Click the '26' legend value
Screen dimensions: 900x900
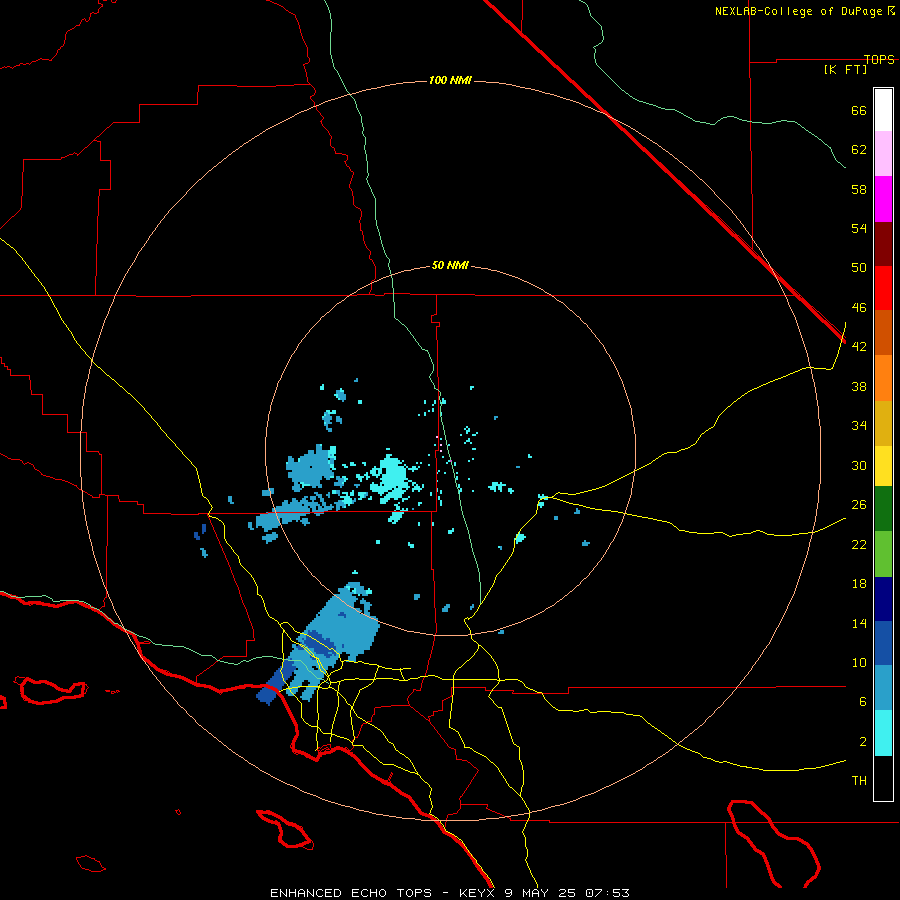(x=859, y=505)
